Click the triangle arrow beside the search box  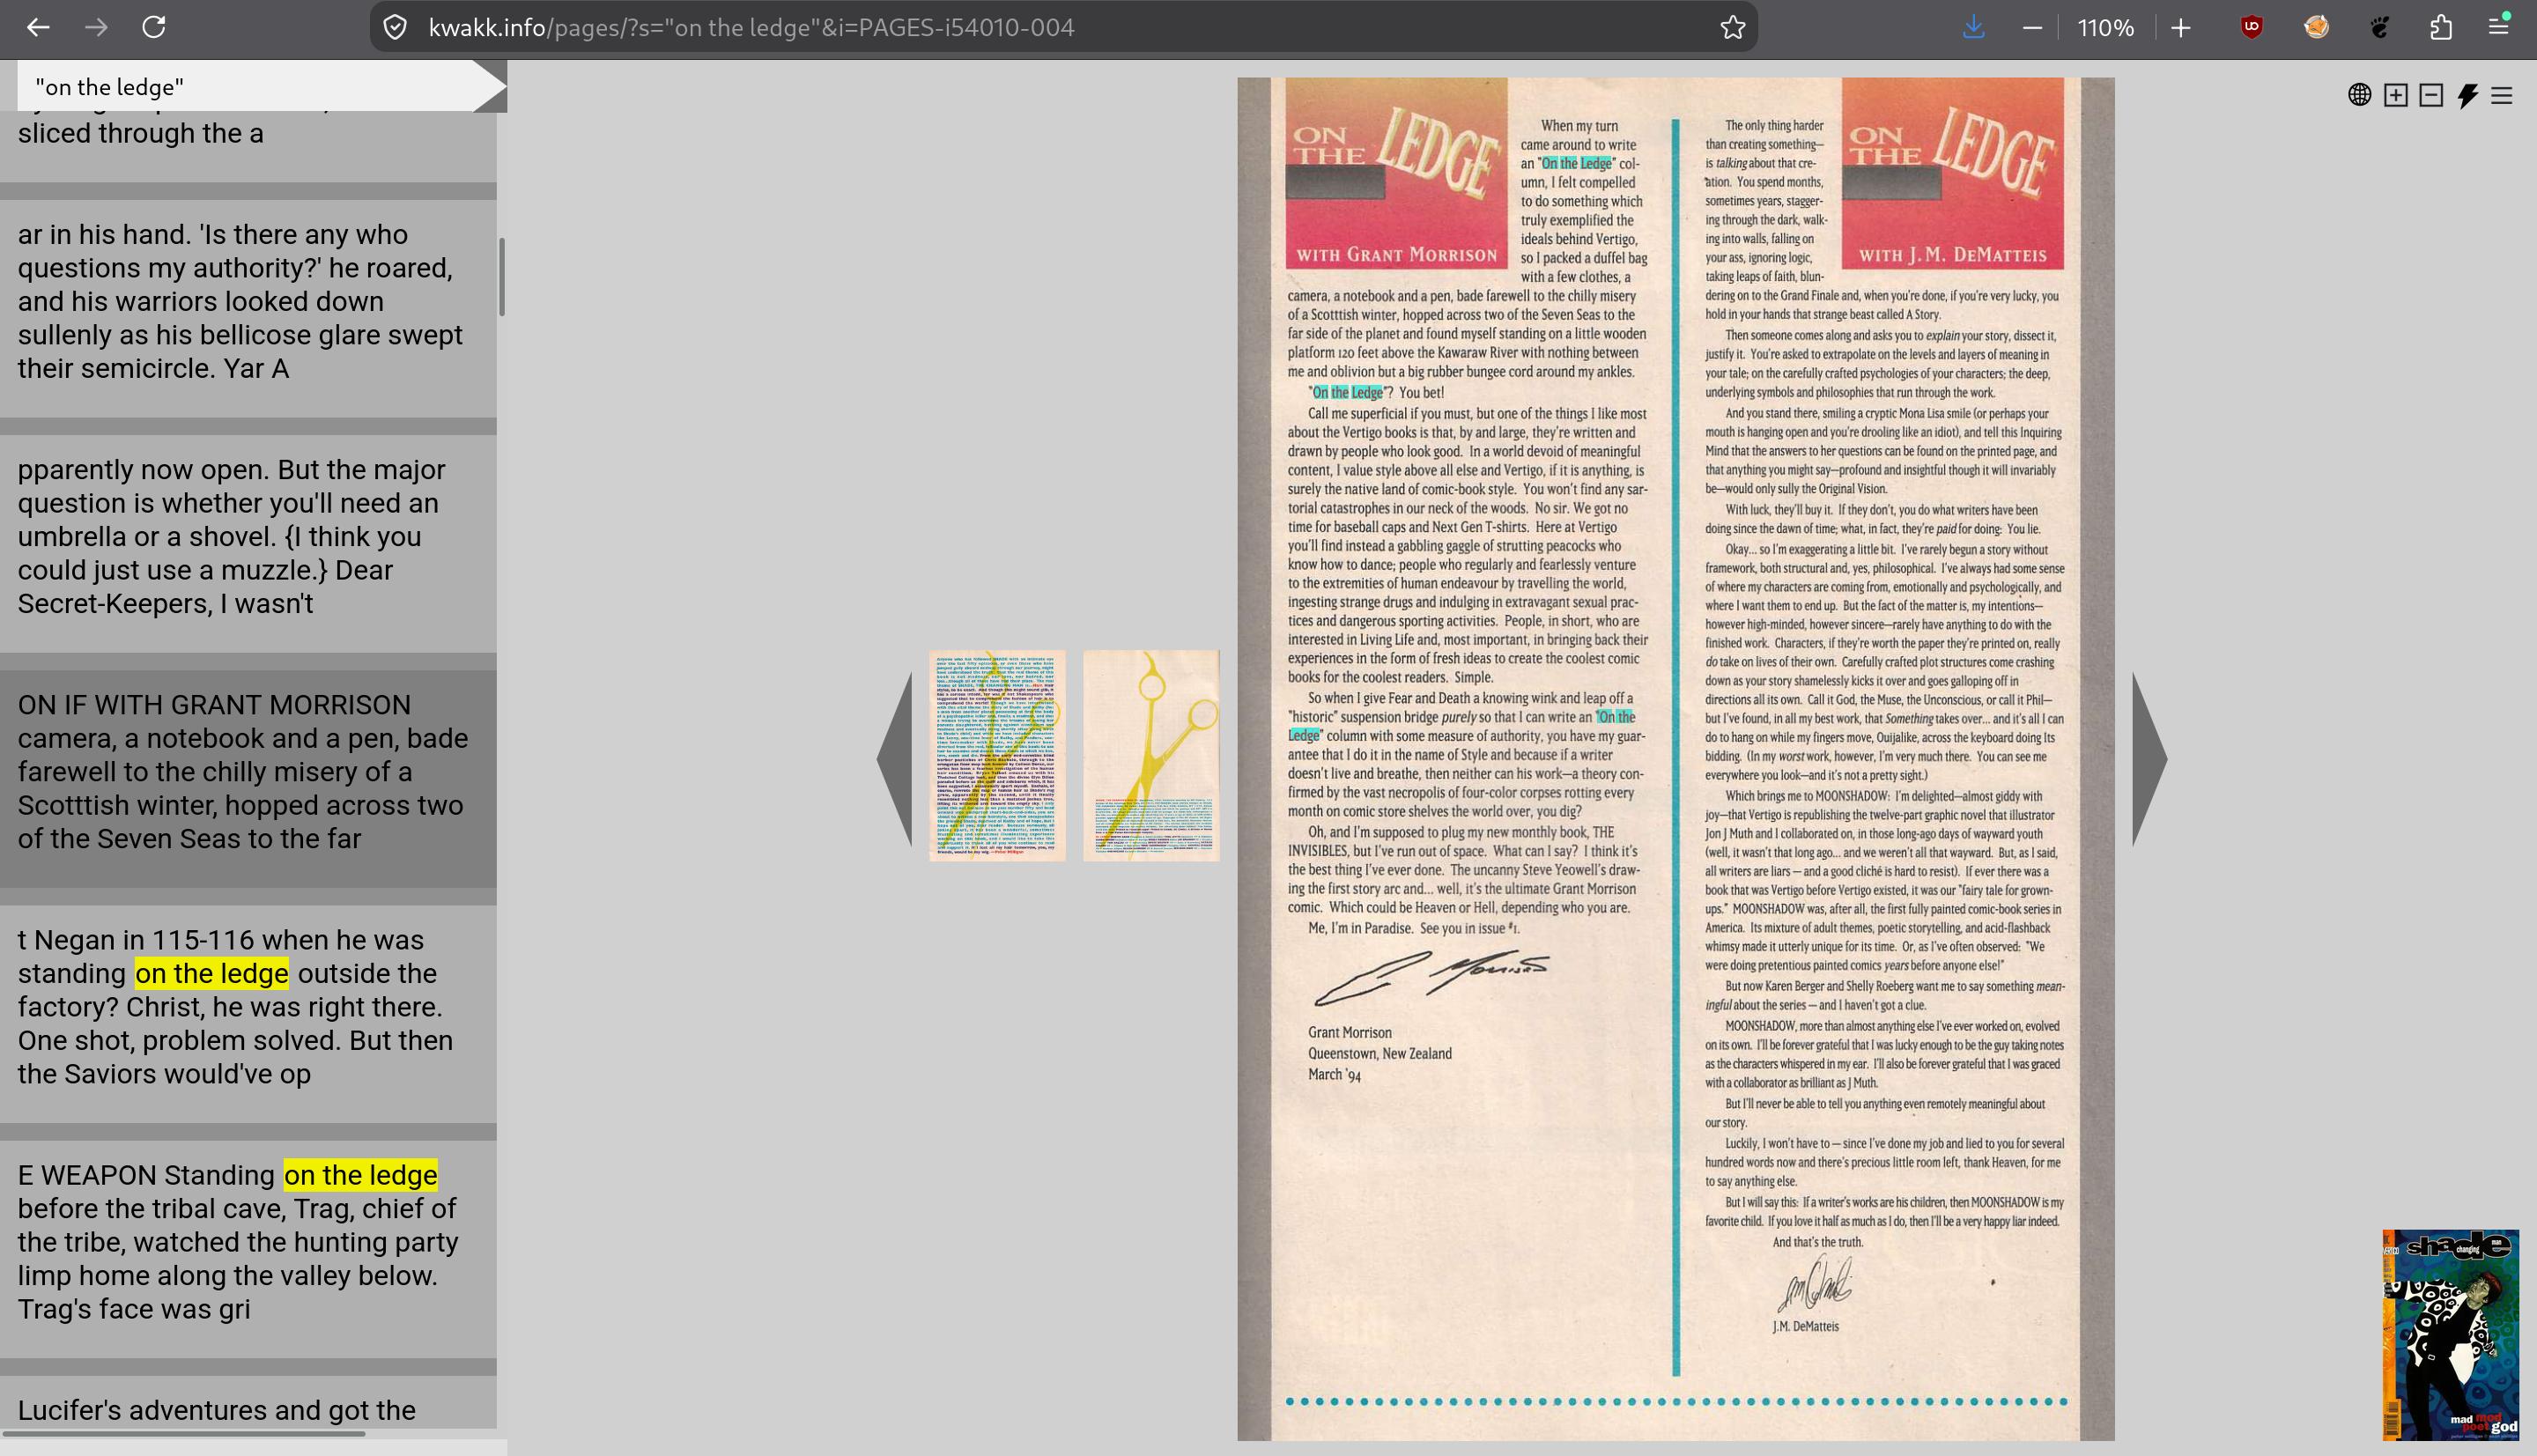pos(490,86)
